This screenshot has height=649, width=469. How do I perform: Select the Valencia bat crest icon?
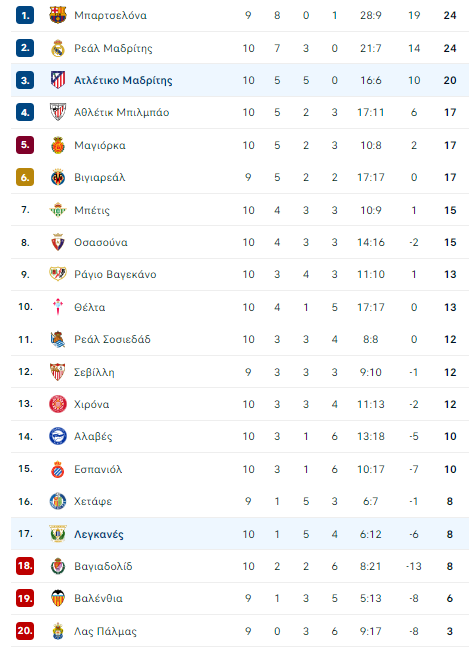(x=58, y=598)
